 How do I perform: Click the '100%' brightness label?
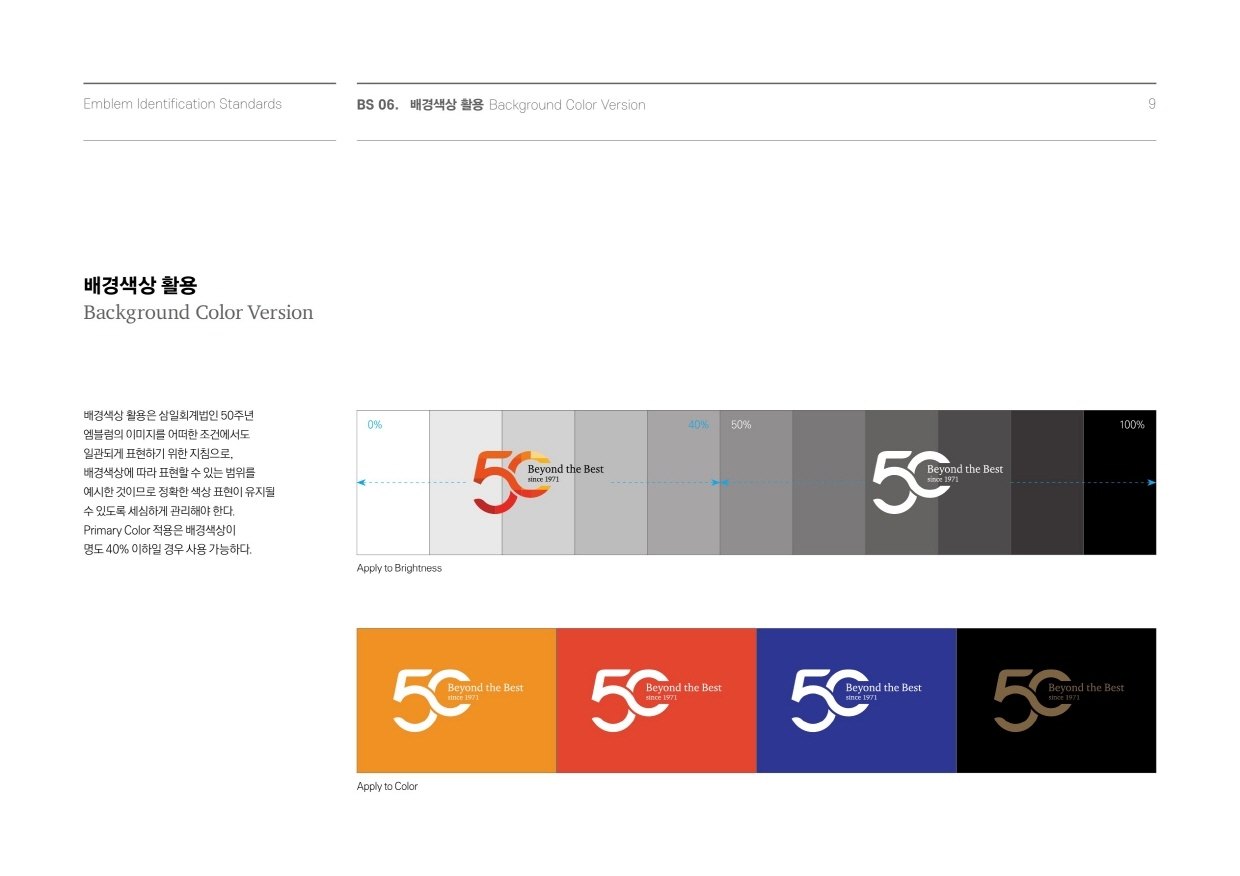tap(1132, 425)
